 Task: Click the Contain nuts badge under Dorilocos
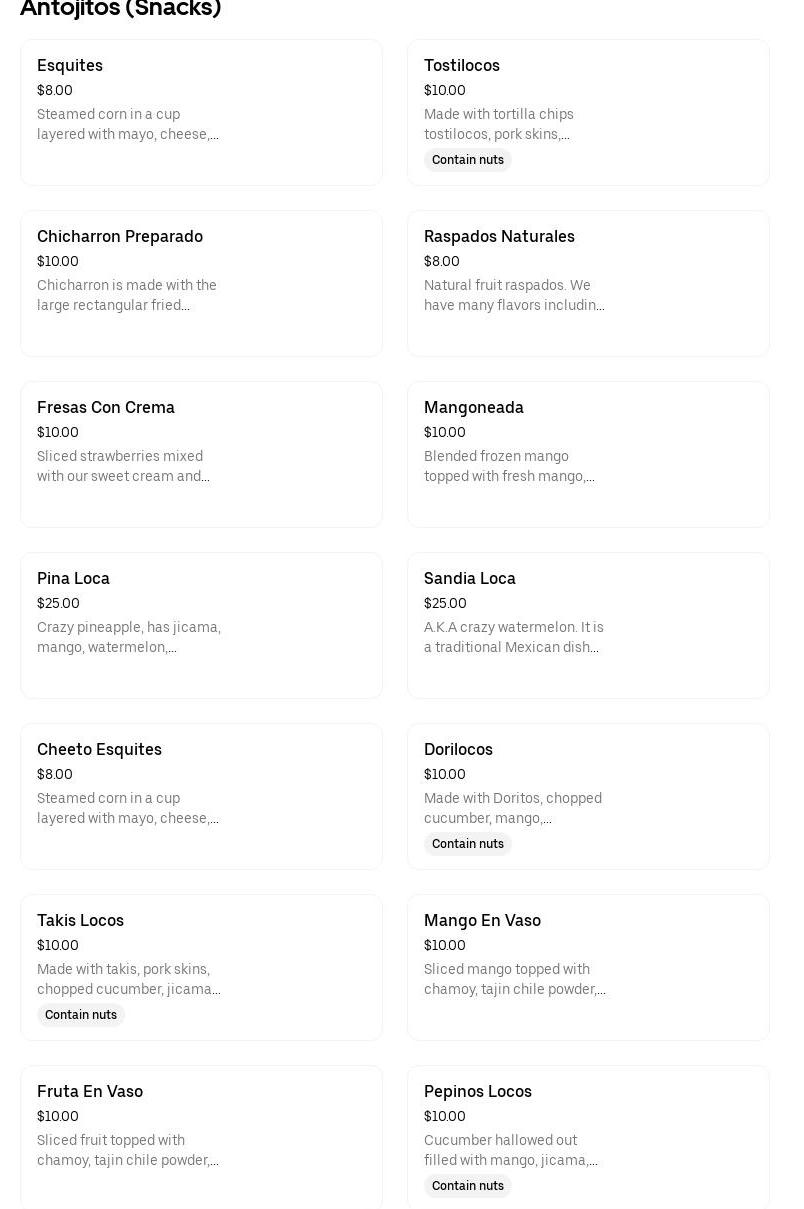point(468,844)
